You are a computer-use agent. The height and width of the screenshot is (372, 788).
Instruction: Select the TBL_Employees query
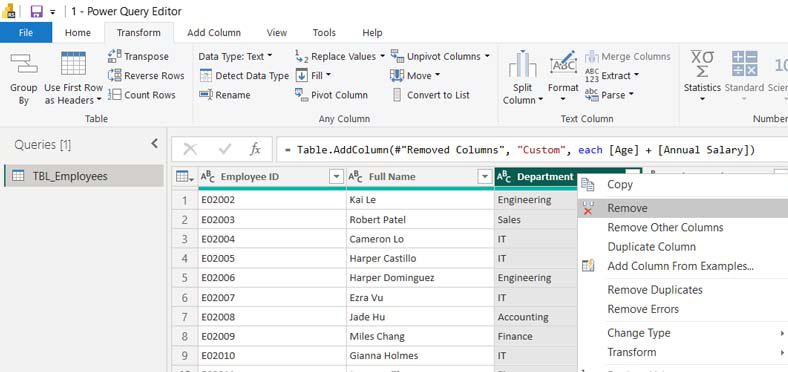point(83,176)
